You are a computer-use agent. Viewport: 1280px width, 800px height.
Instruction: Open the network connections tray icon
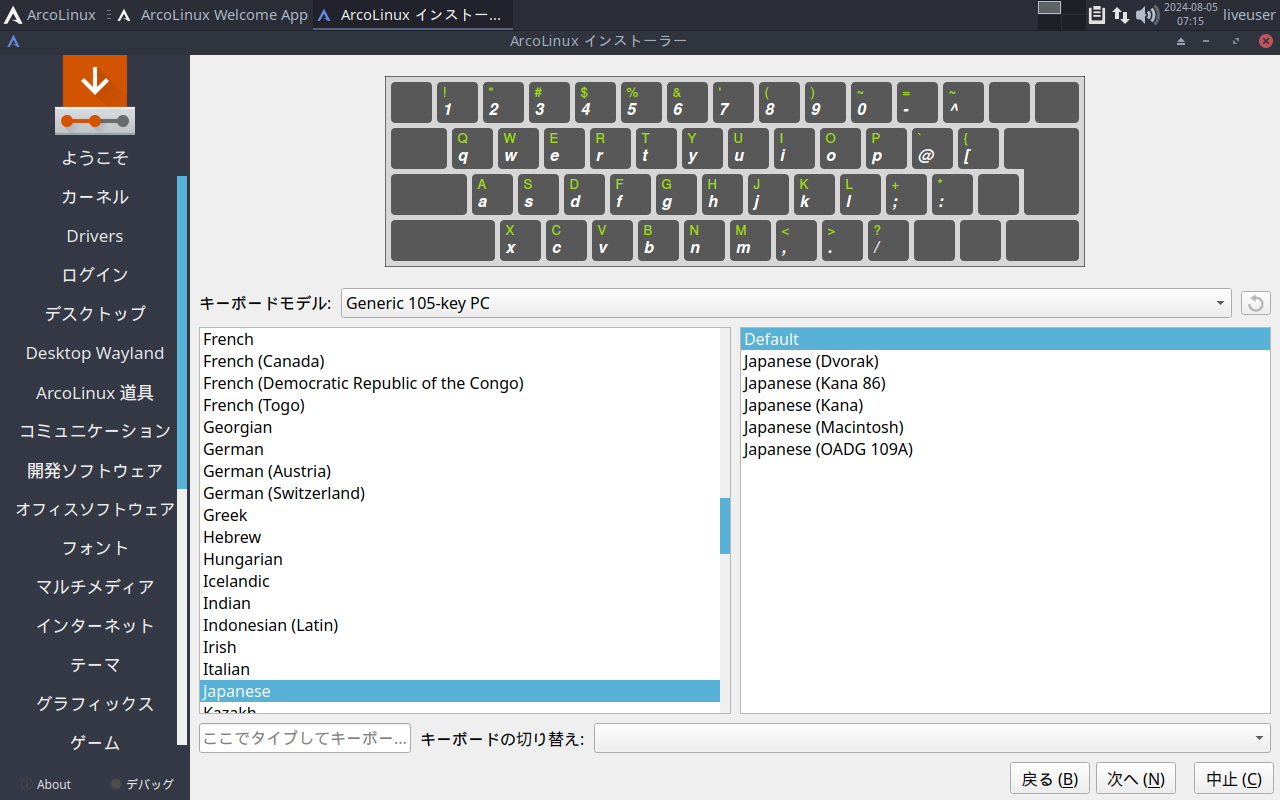tap(1121, 15)
